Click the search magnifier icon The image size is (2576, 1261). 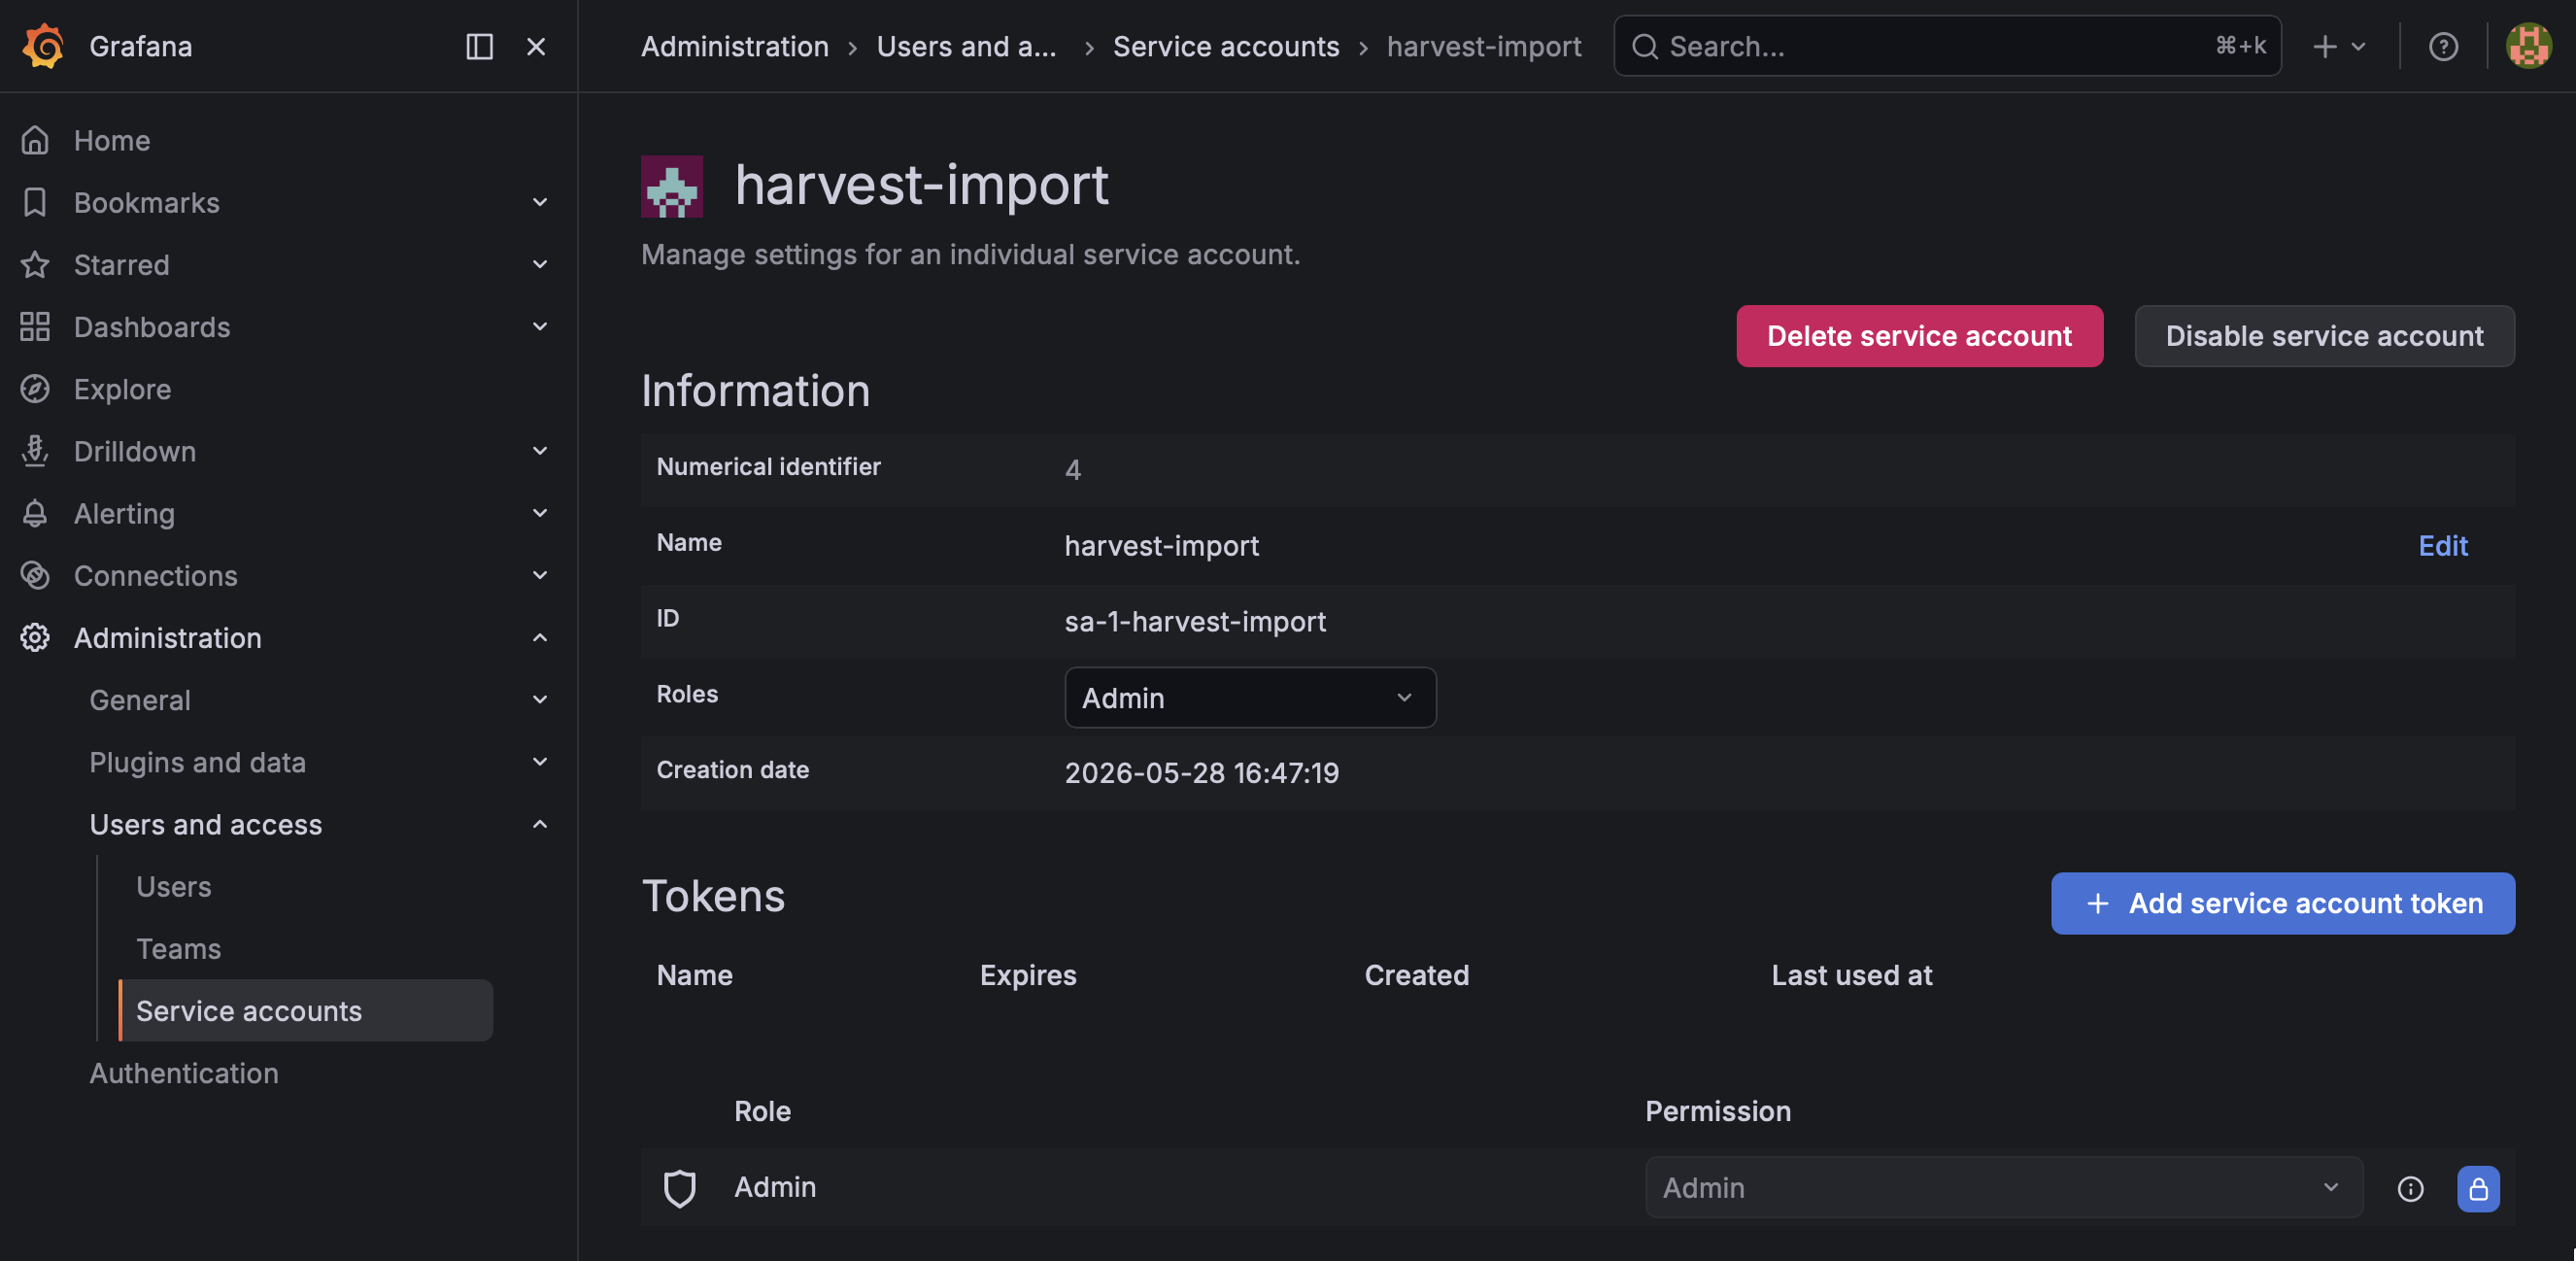pos(1645,46)
